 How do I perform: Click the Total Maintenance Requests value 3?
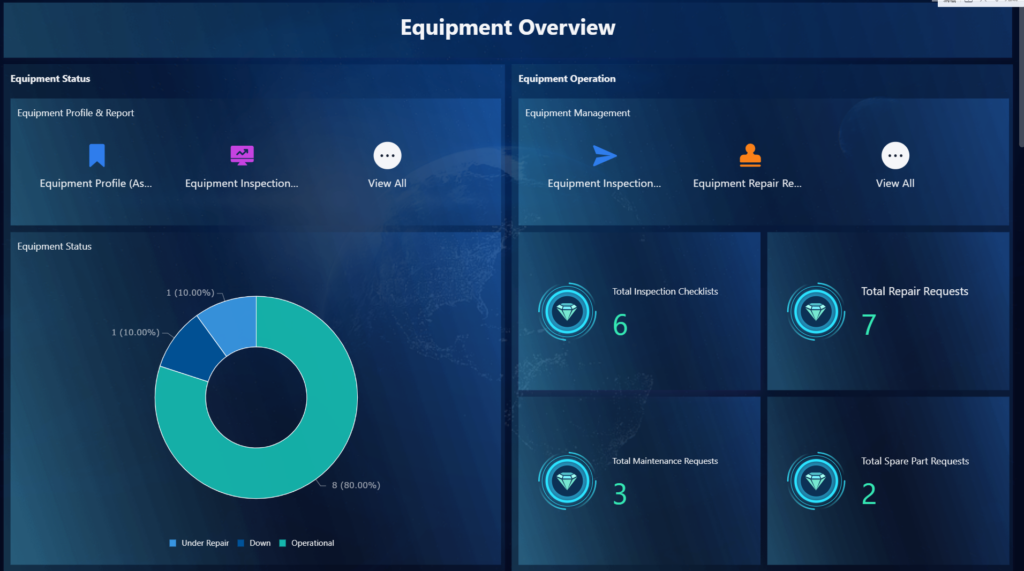(x=620, y=495)
